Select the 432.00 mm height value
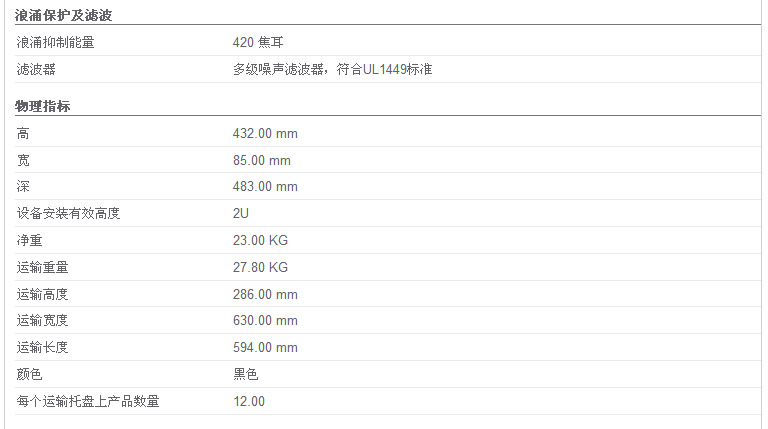This screenshot has width=768, height=429. 265,133
